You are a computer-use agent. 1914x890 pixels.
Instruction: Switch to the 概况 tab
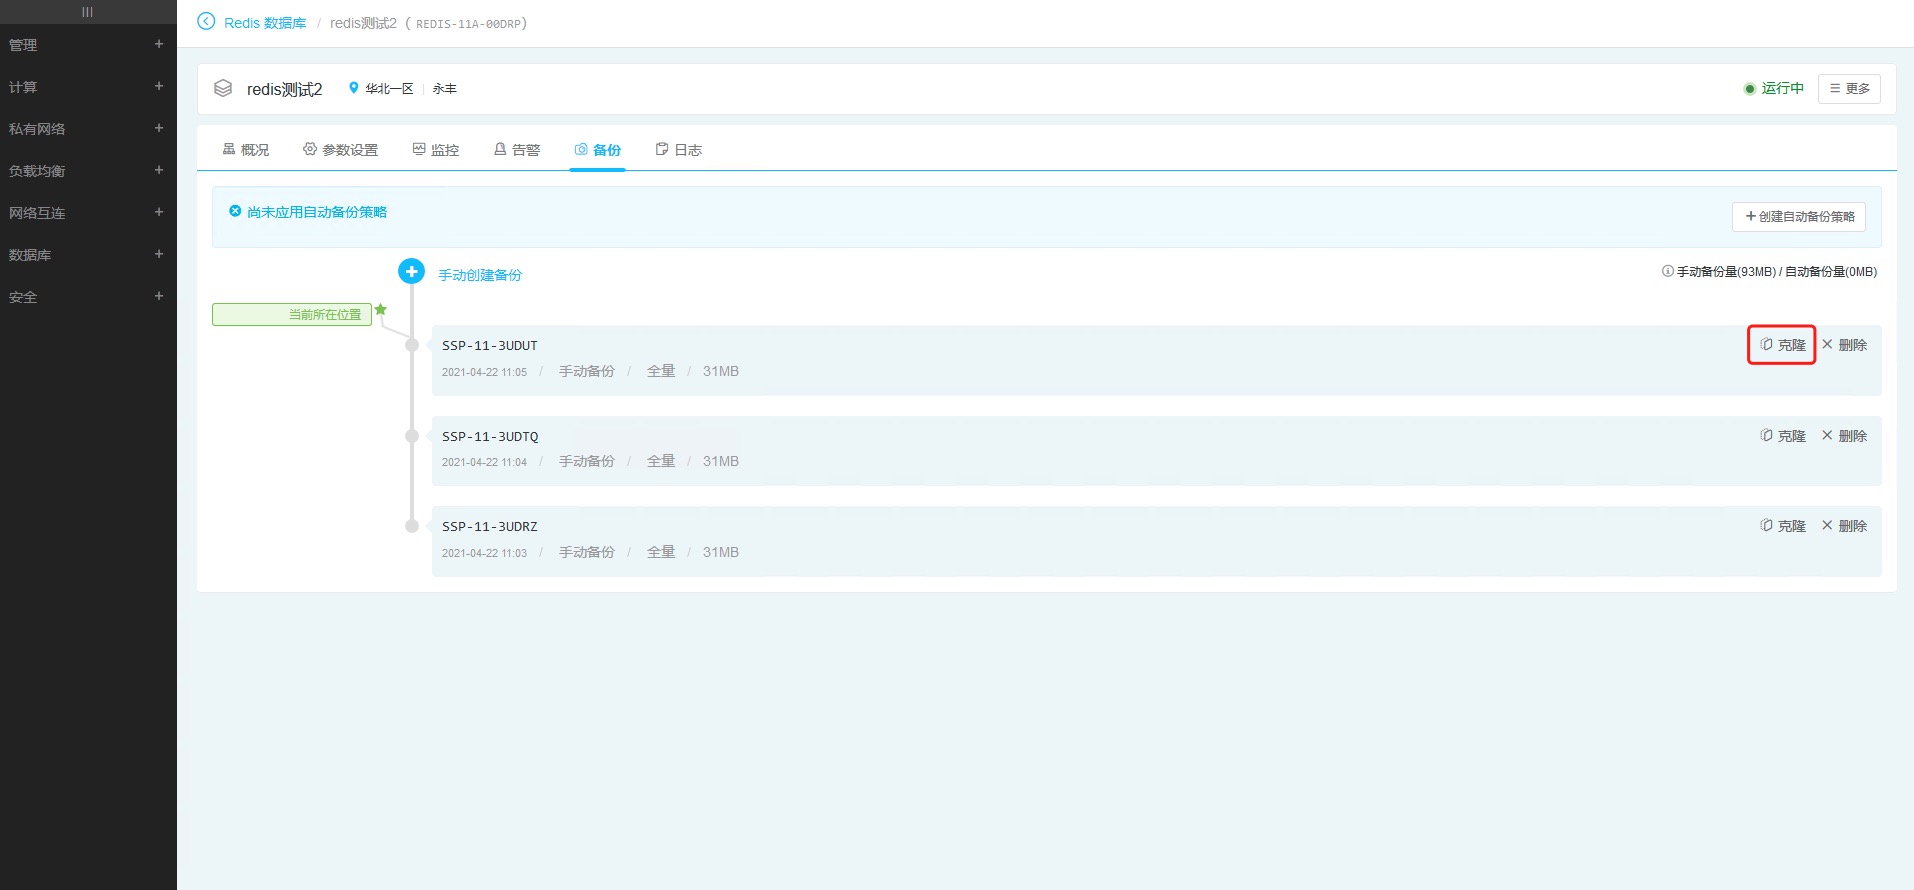246,150
